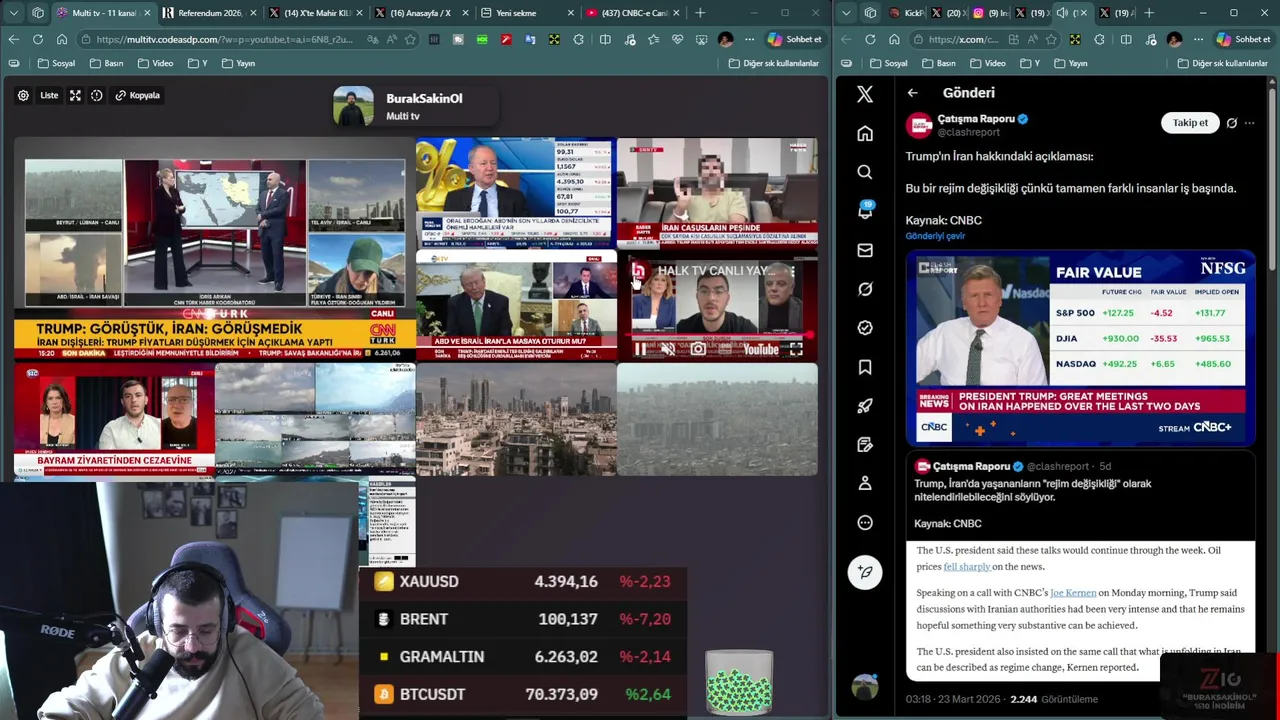Open Grok from the X sidebar
This screenshot has height=720, width=1280.
[x=865, y=289]
